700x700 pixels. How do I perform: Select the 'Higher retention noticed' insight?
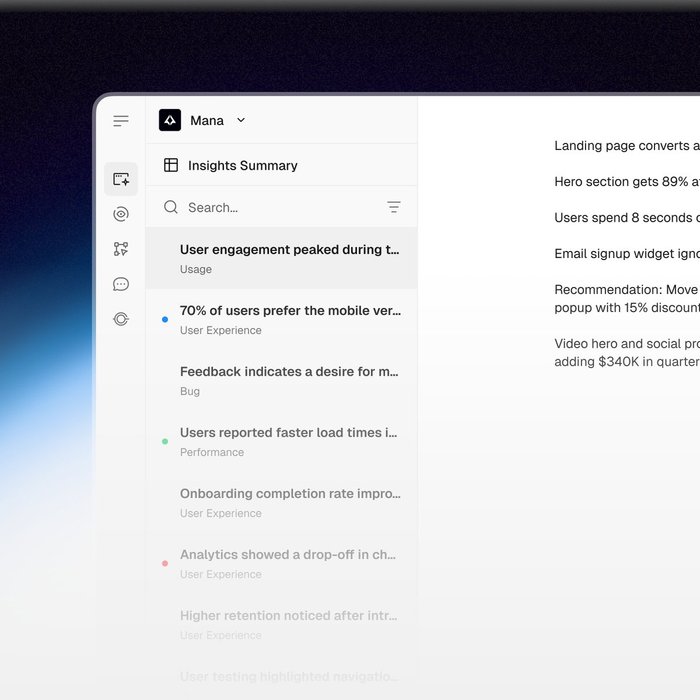pos(289,624)
